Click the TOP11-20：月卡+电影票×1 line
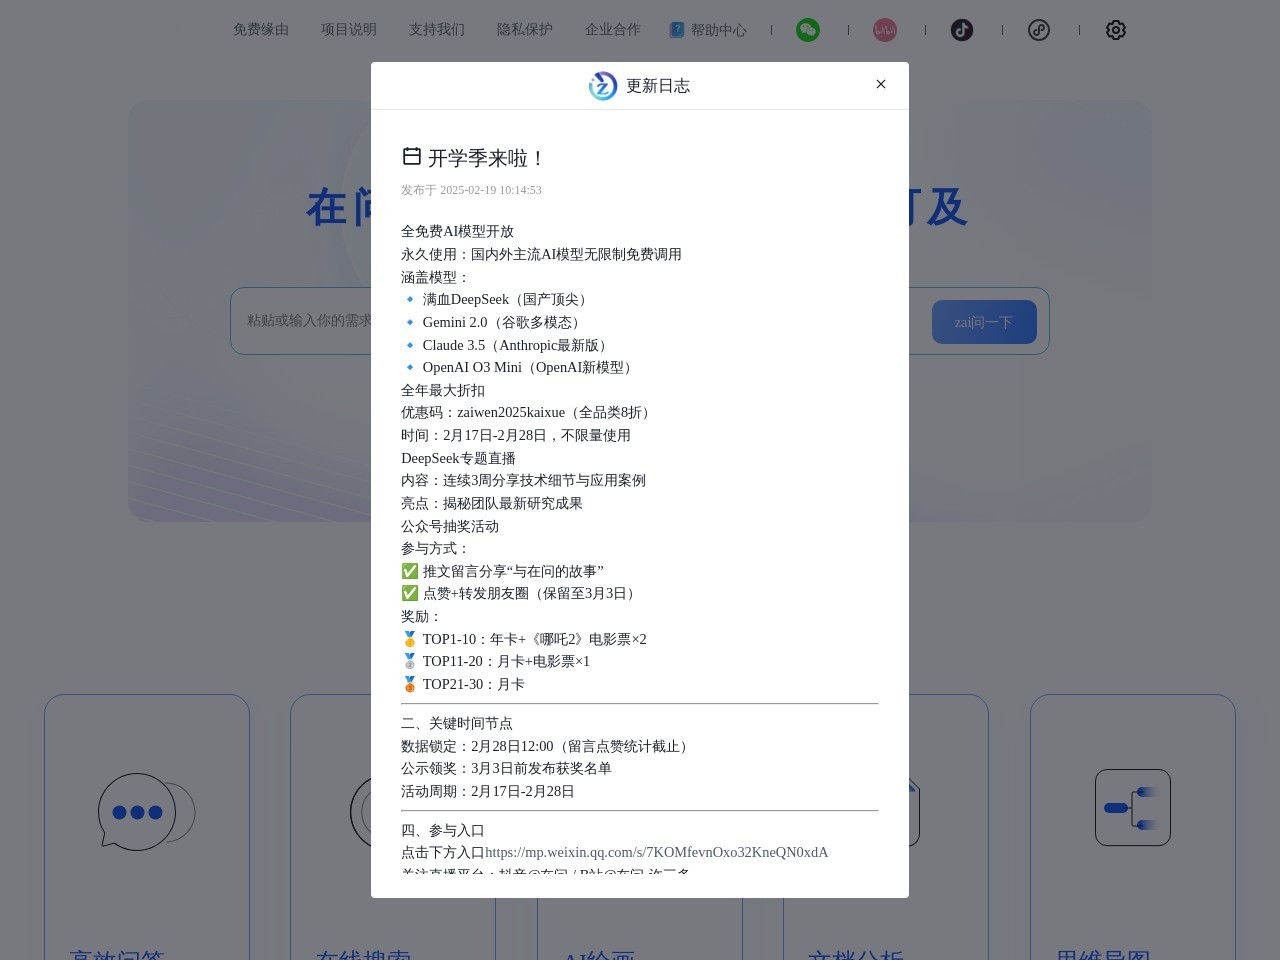Screen dimensions: 1280x960 point(496,661)
